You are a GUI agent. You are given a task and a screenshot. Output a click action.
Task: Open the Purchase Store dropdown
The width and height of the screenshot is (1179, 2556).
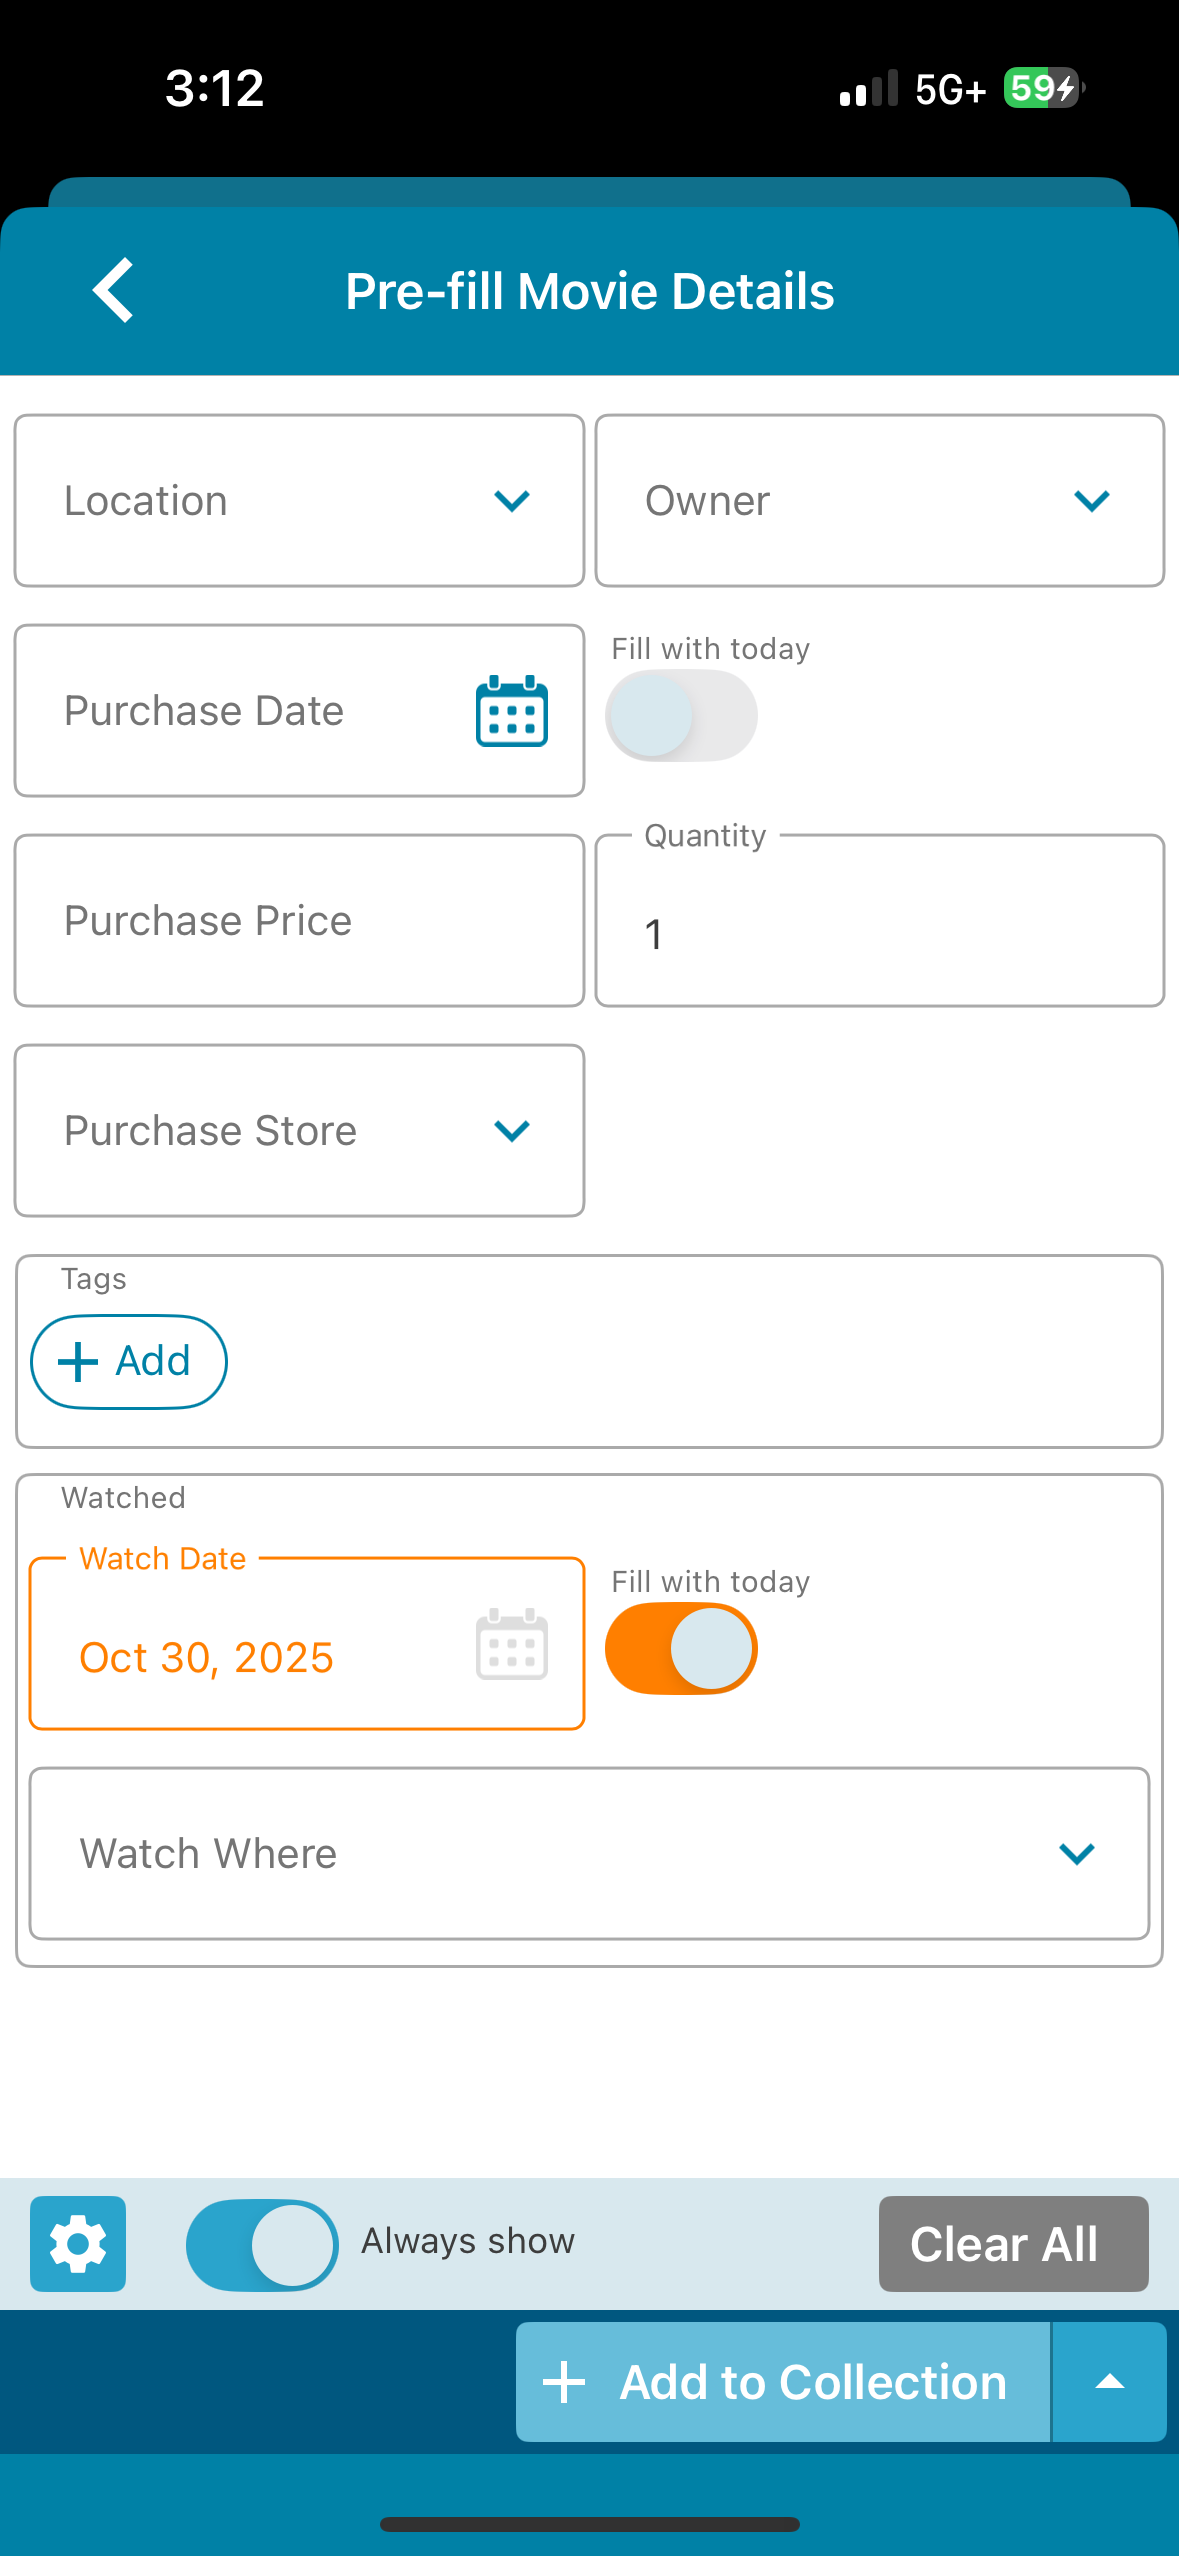299,1131
